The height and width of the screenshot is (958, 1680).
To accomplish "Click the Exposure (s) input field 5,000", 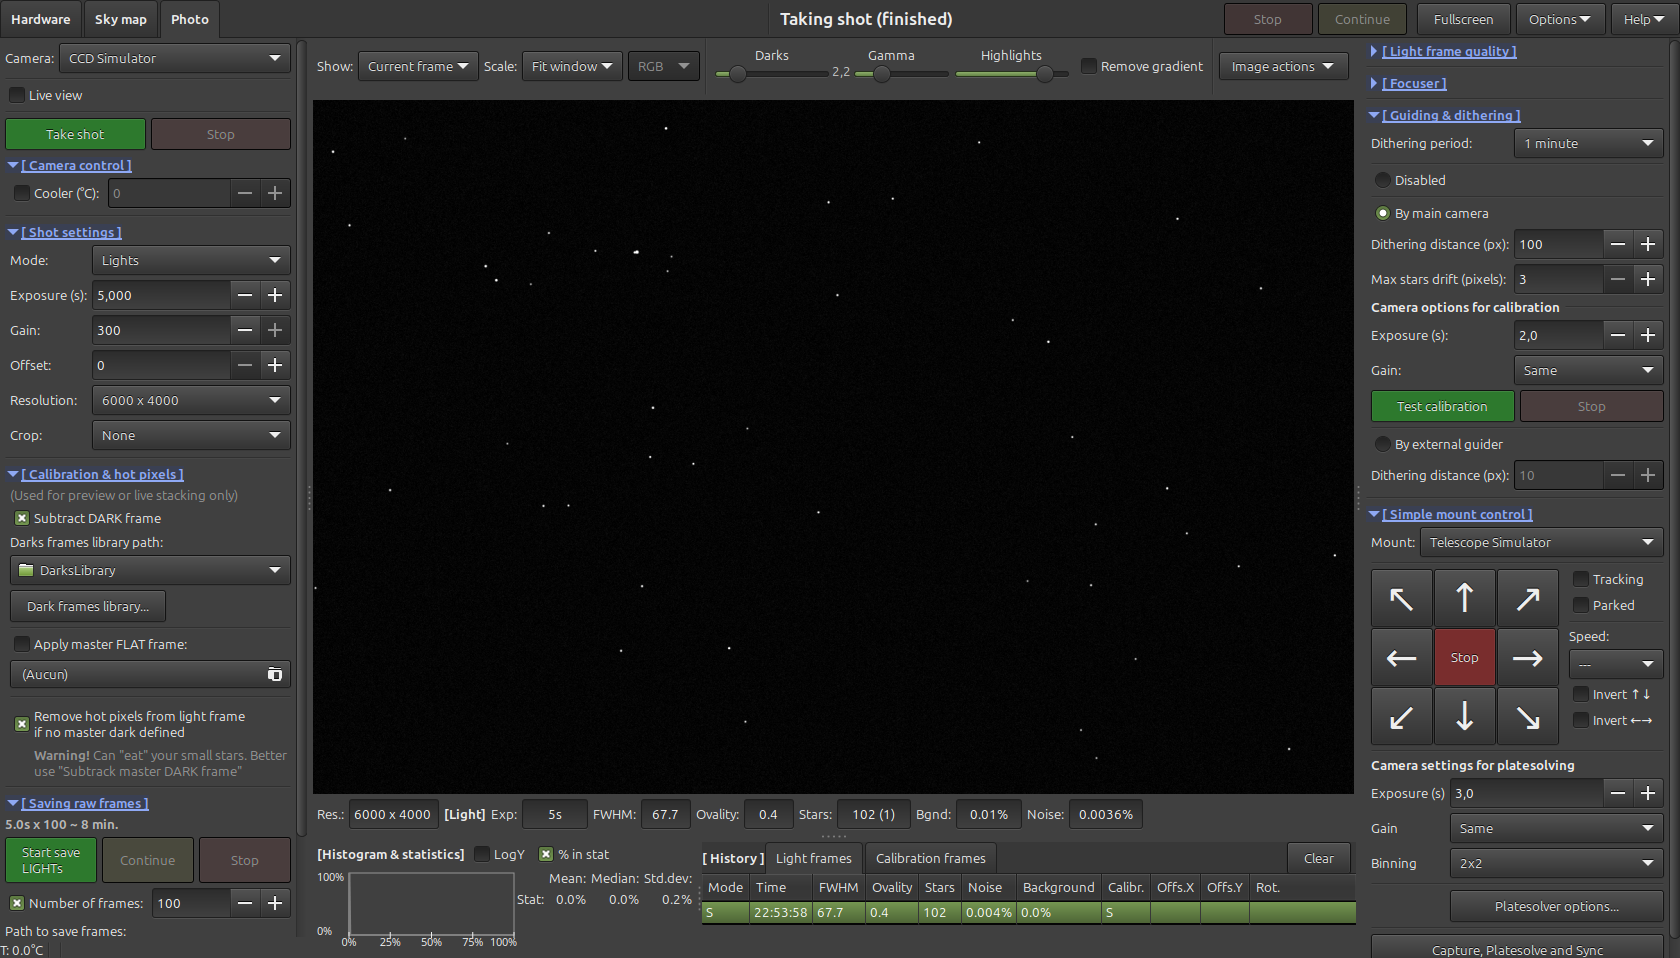I will coord(161,295).
